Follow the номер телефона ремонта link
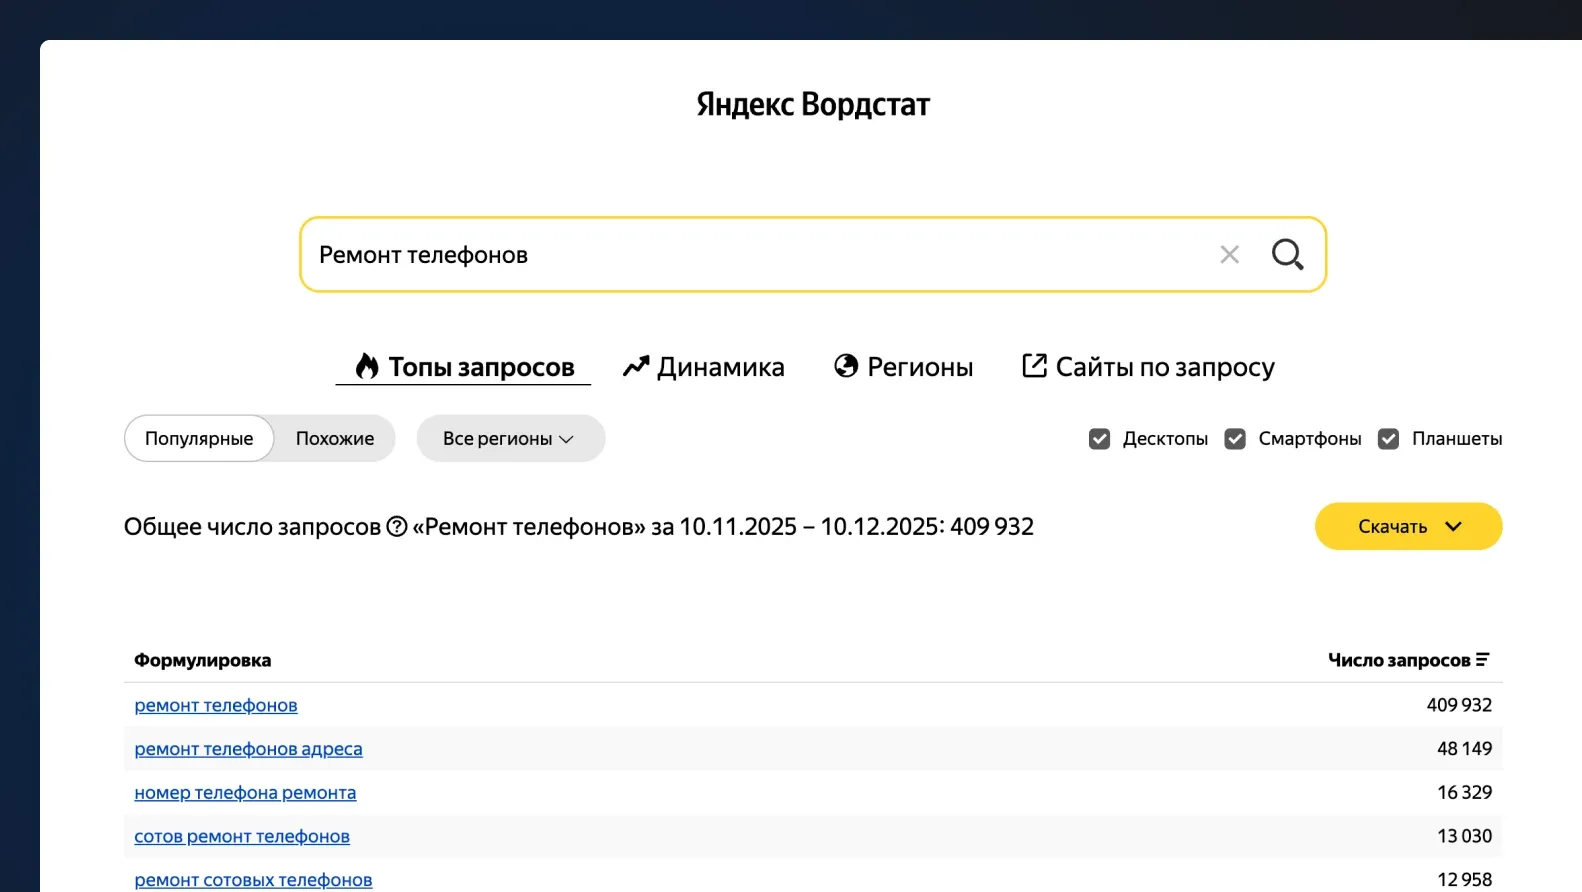The image size is (1582, 892). [245, 793]
